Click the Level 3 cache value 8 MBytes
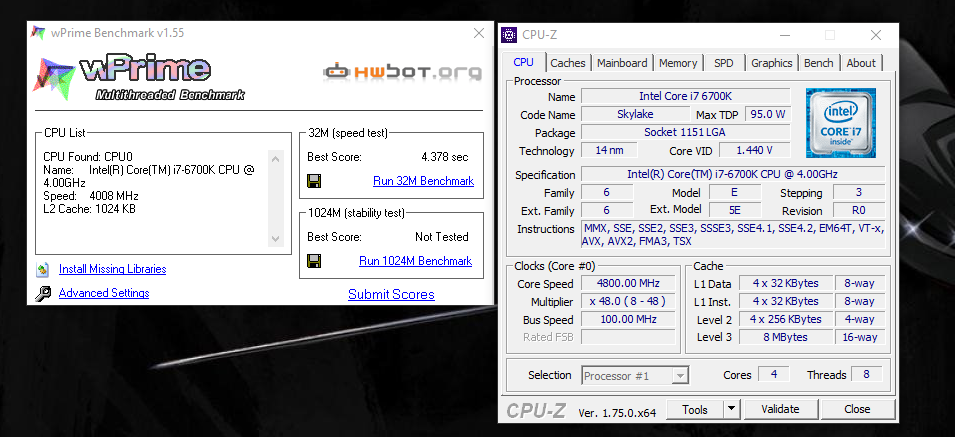The width and height of the screenshot is (955, 437). click(x=786, y=337)
